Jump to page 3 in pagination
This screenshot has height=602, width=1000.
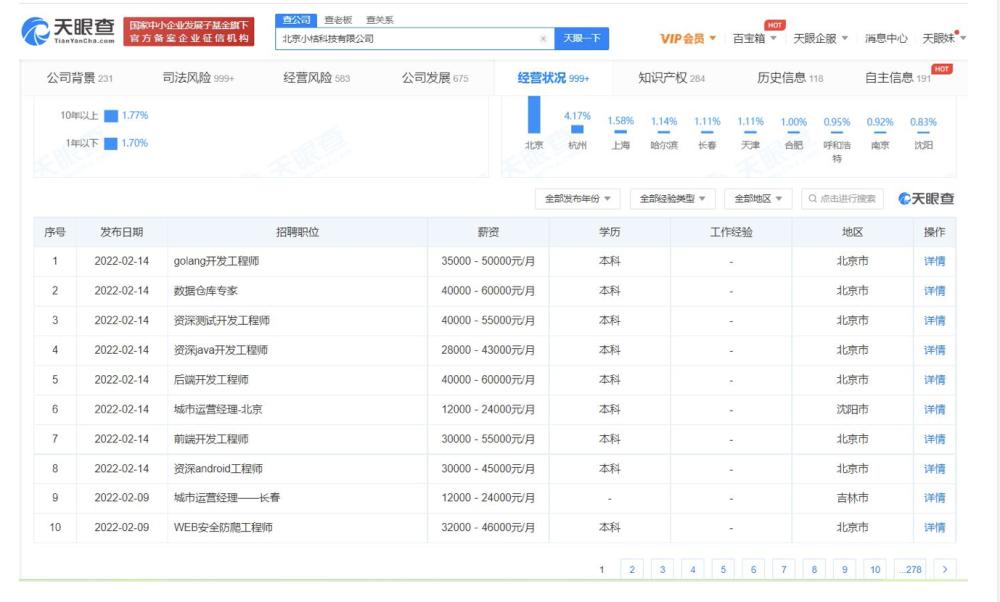(663, 569)
